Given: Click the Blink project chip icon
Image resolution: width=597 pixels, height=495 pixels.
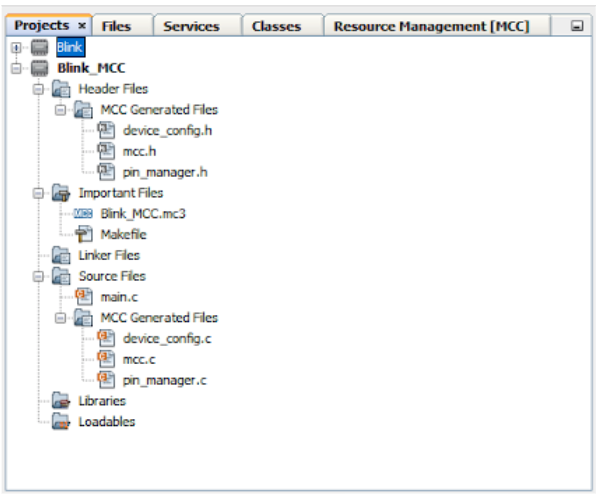Looking at the screenshot, I should click(40, 47).
